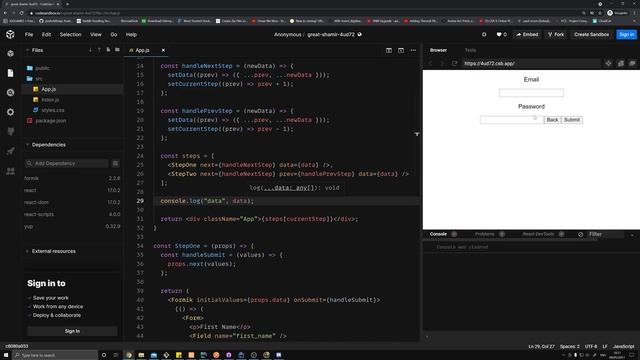Create a new file in Files header

pyautogui.click(x=108, y=50)
